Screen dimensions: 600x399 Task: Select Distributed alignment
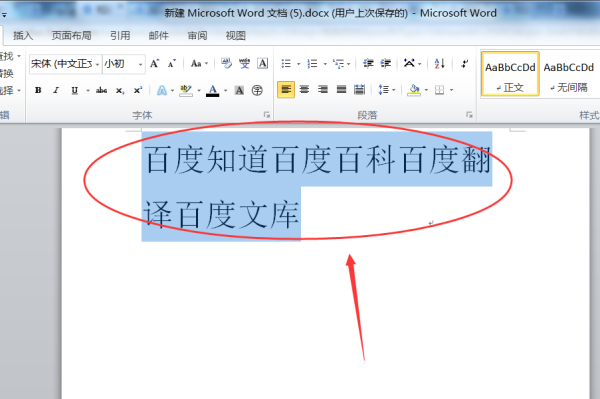[359, 90]
